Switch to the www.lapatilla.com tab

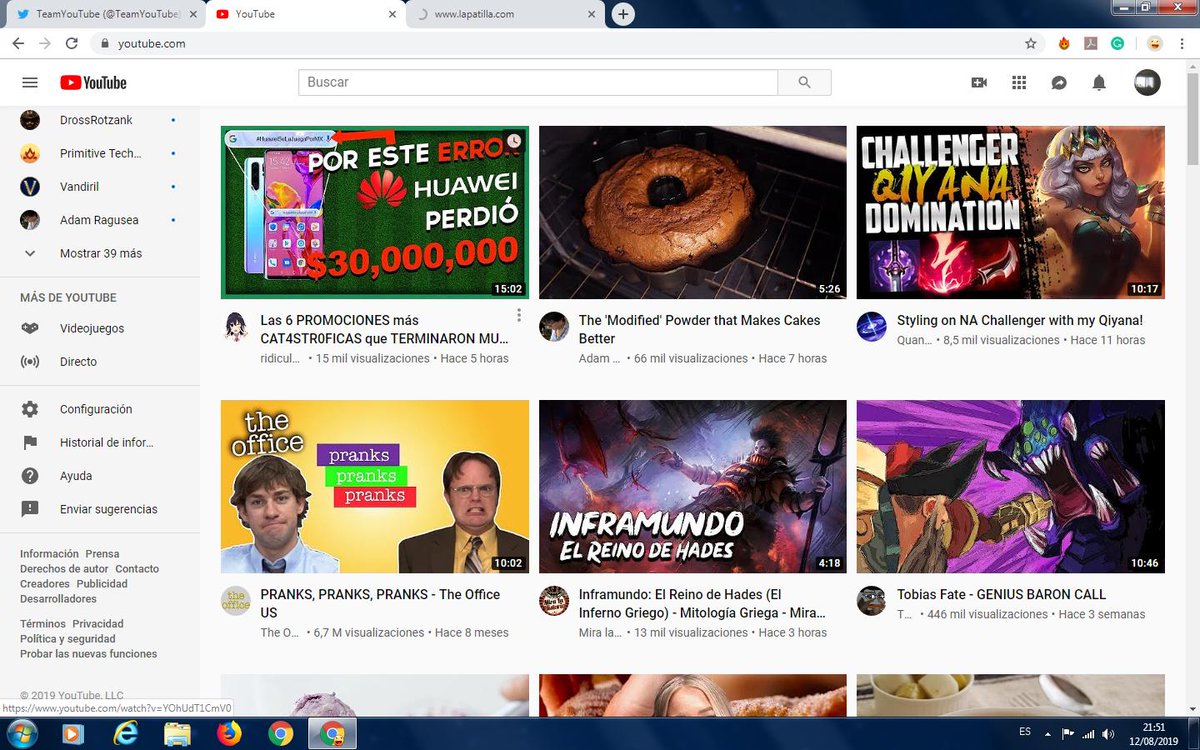(x=505, y=14)
